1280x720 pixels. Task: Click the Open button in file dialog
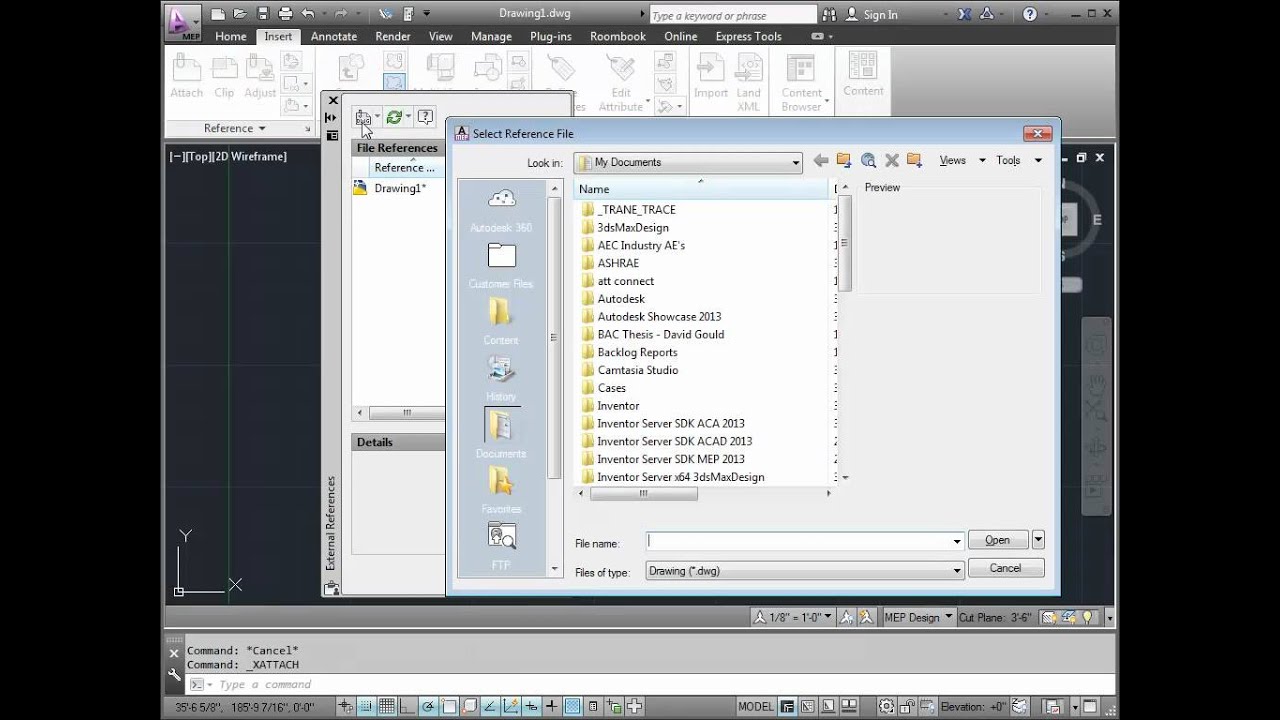point(998,539)
